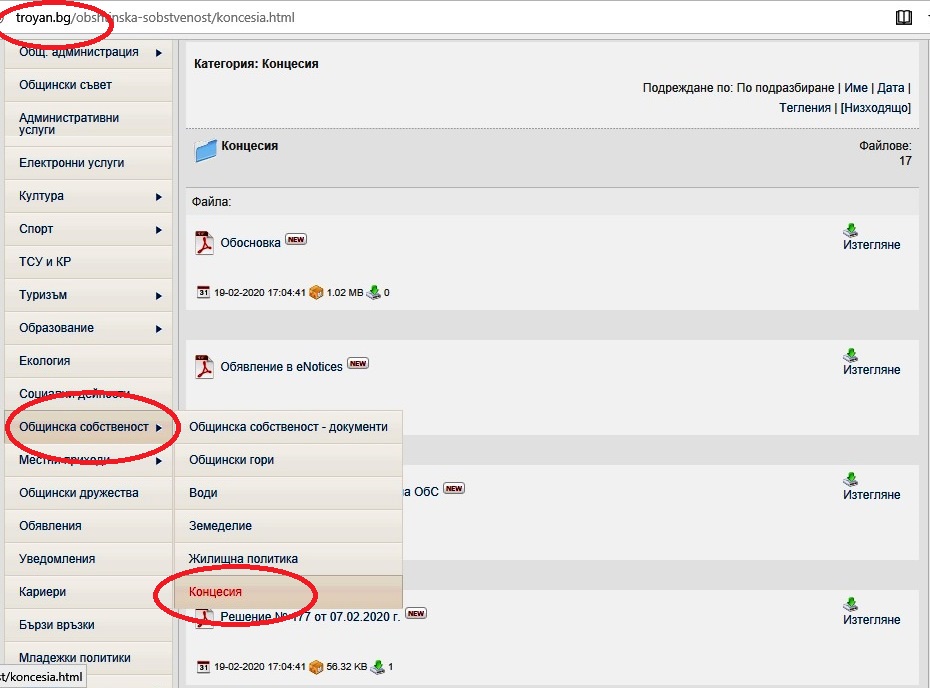Click Изтегляне for Обявление в eNotices
Screen dimensions: 930x688
(x=871, y=370)
